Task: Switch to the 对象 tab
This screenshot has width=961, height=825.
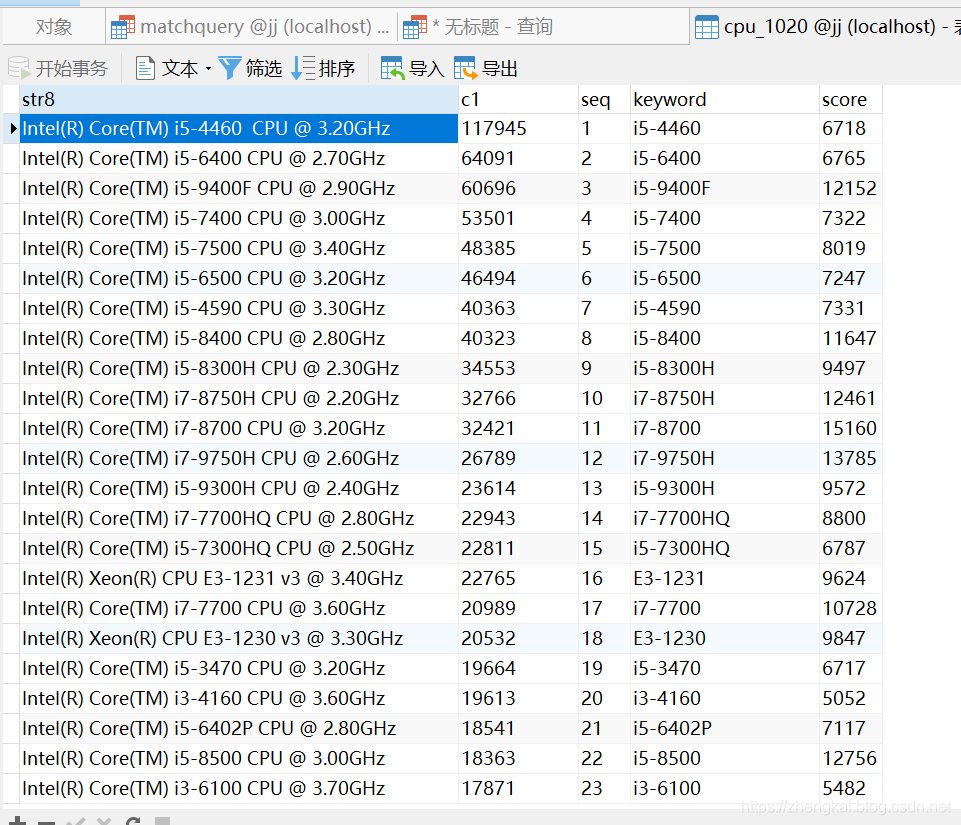Action: (x=54, y=26)
